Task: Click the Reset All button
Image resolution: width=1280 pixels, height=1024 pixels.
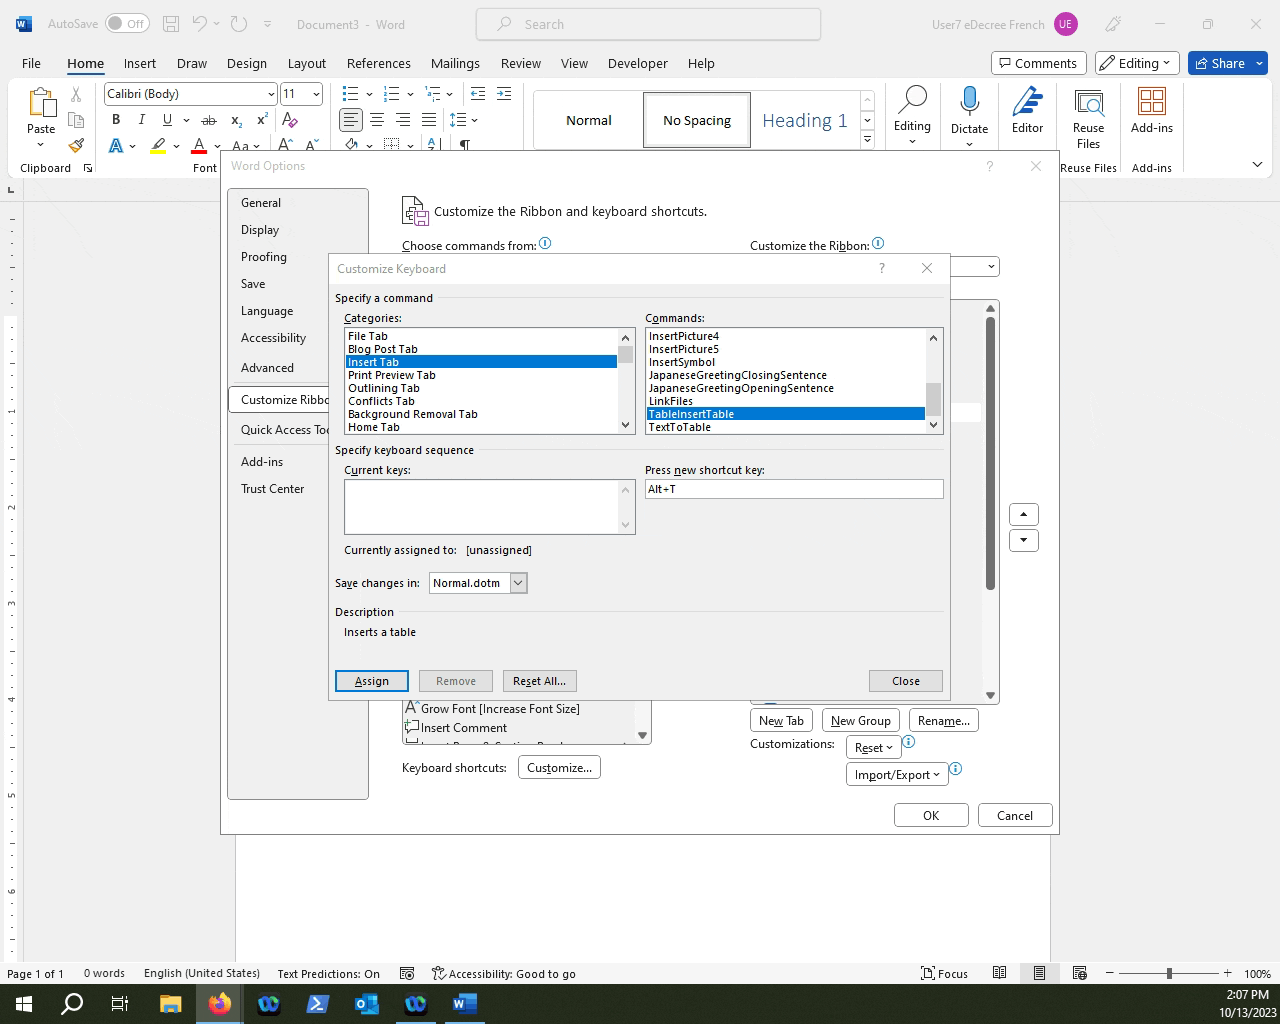Action: point(539,680)
